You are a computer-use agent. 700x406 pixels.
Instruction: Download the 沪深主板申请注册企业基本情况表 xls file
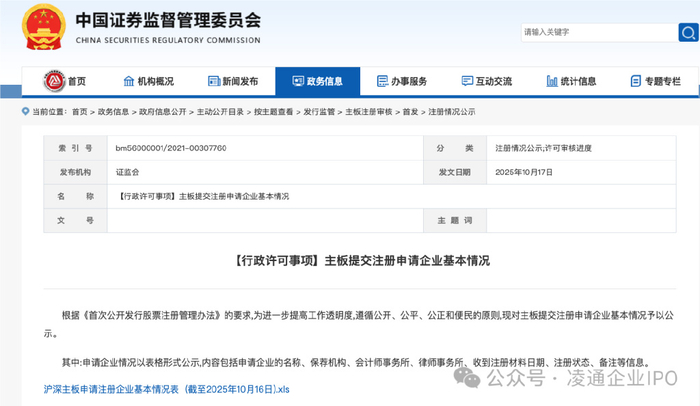tap(167, 389)
